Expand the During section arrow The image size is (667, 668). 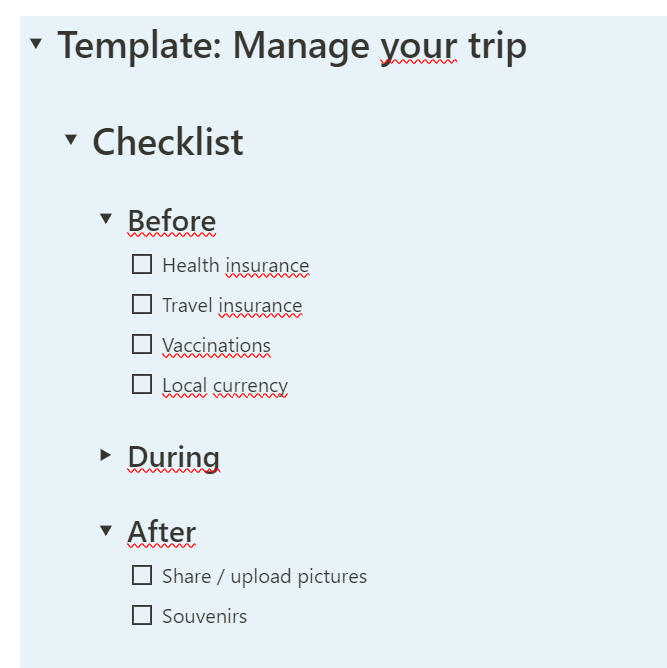click(106, 455)
